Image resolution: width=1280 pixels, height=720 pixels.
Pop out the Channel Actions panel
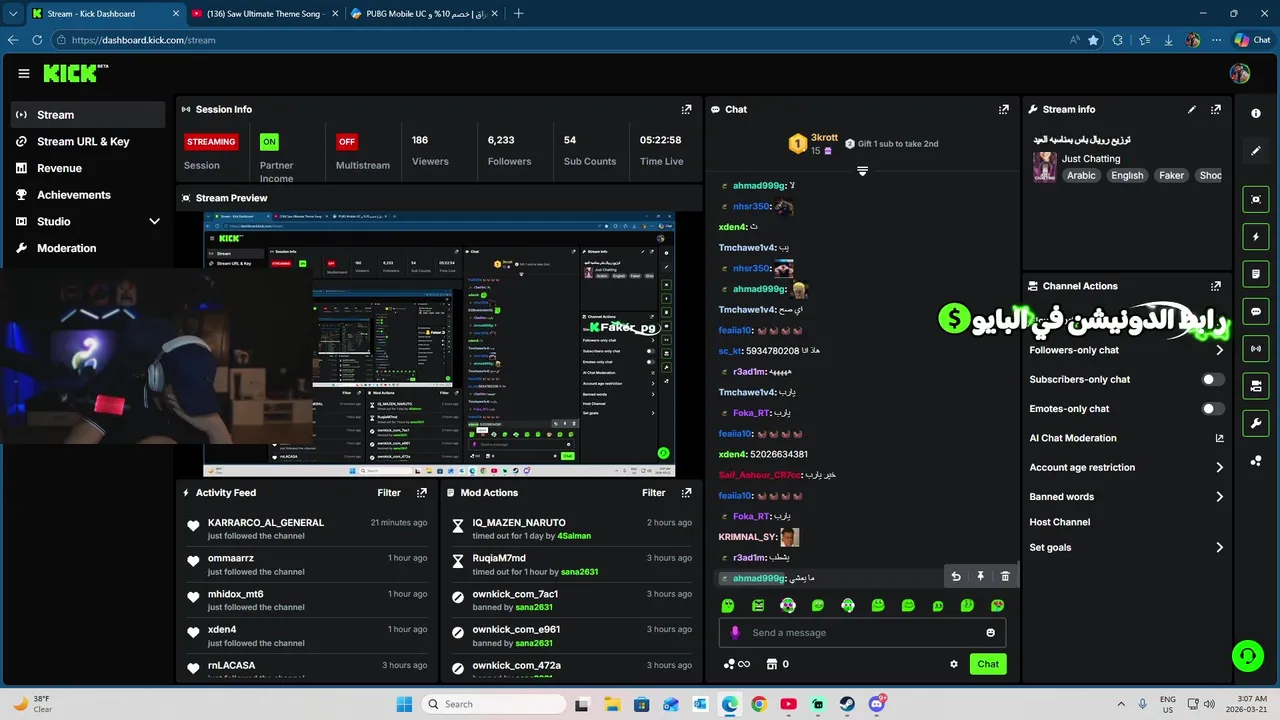[1216, 286]
